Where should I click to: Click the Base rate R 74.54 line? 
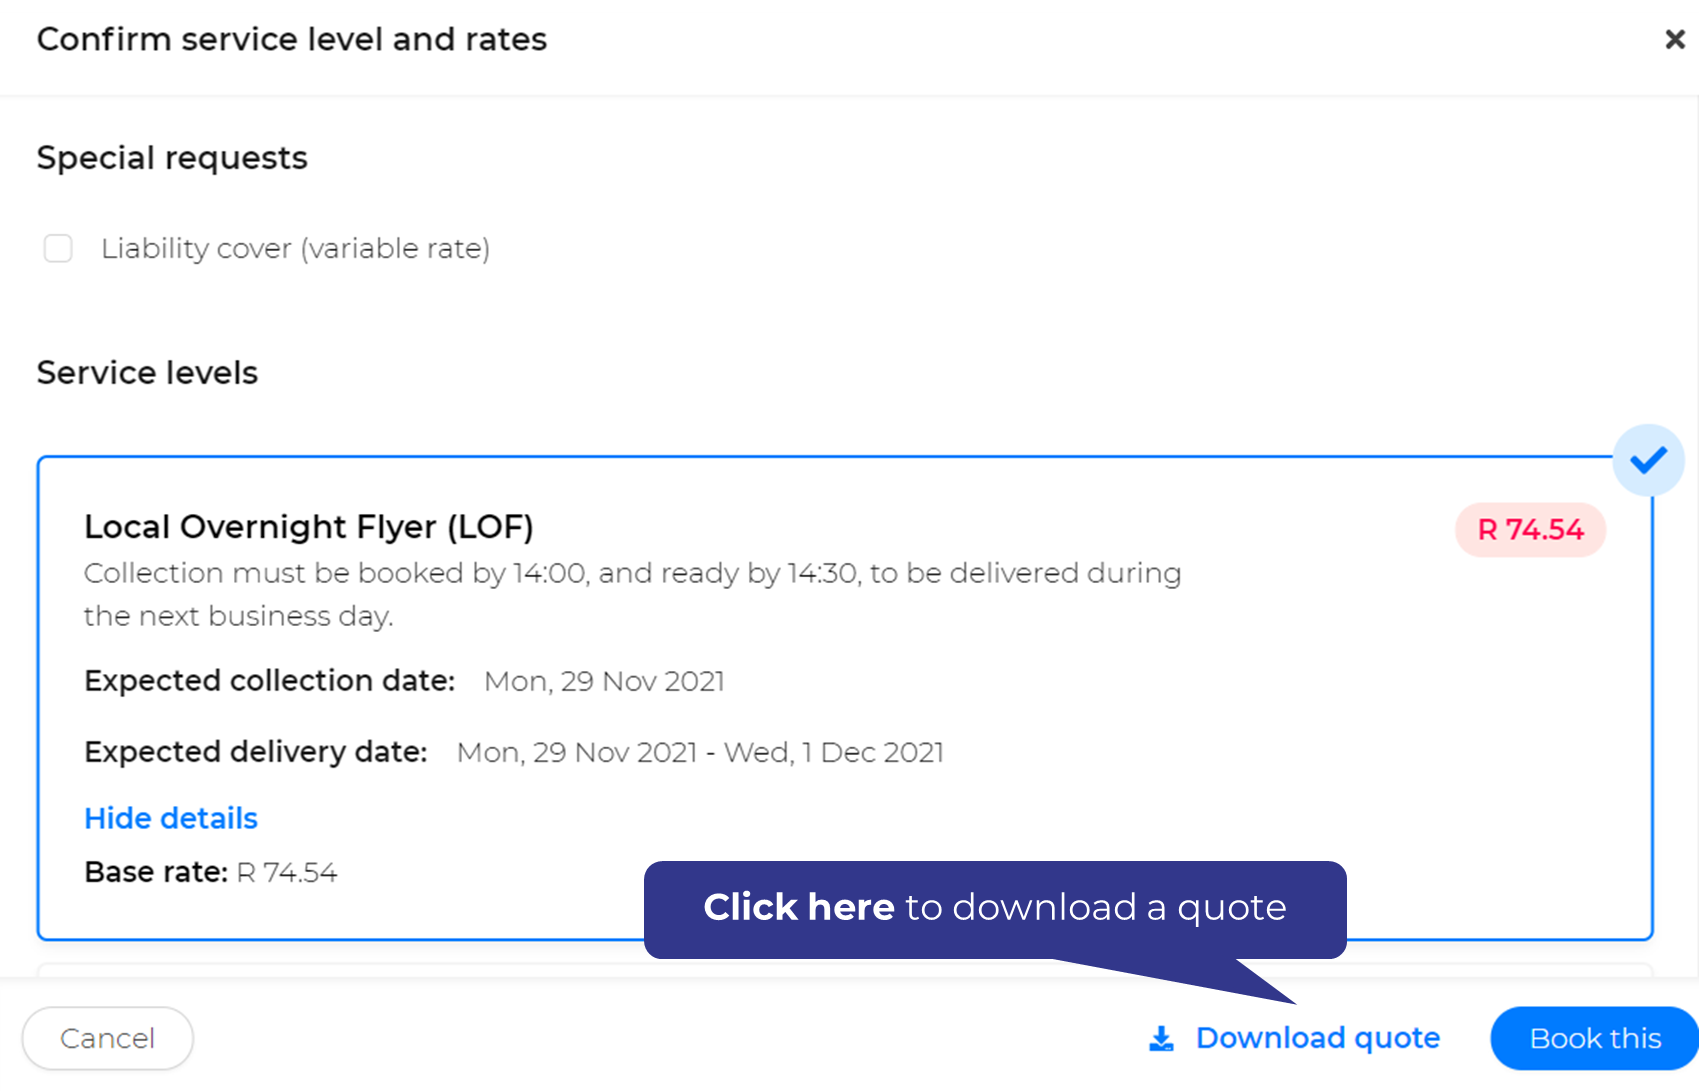click(211, 872)
